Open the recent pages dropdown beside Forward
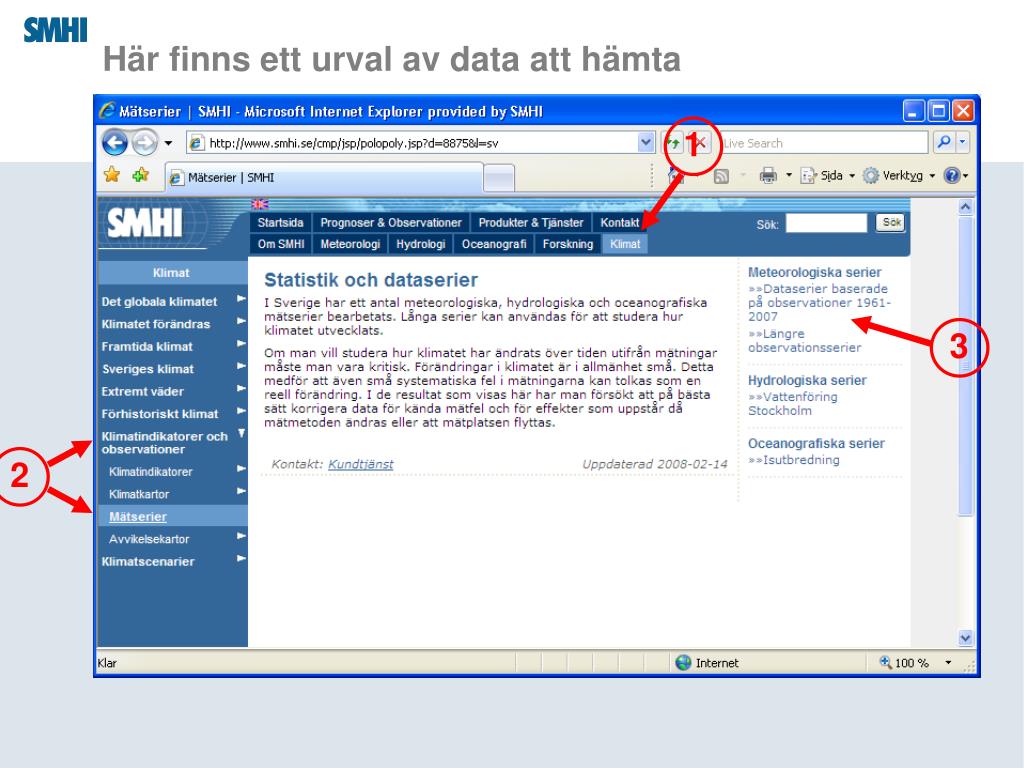Screen dimensions: 1024x768 [x=168, y=143]
